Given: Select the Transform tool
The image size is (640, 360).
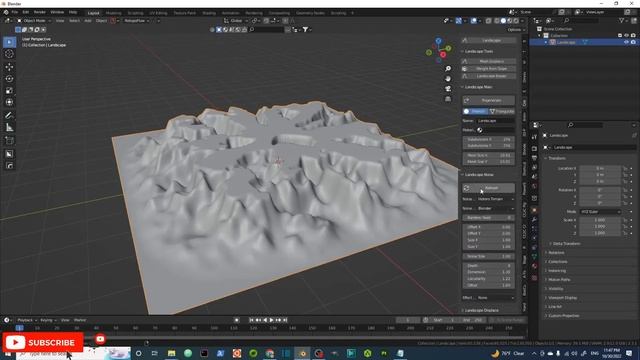Looking at the screenshot, I should click(9, 102).
